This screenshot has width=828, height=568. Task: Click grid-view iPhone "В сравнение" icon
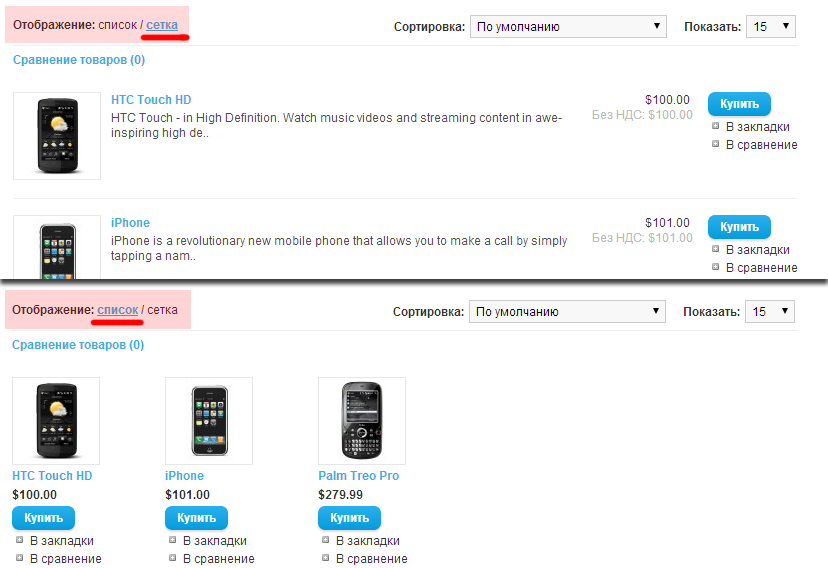point(173,558)
